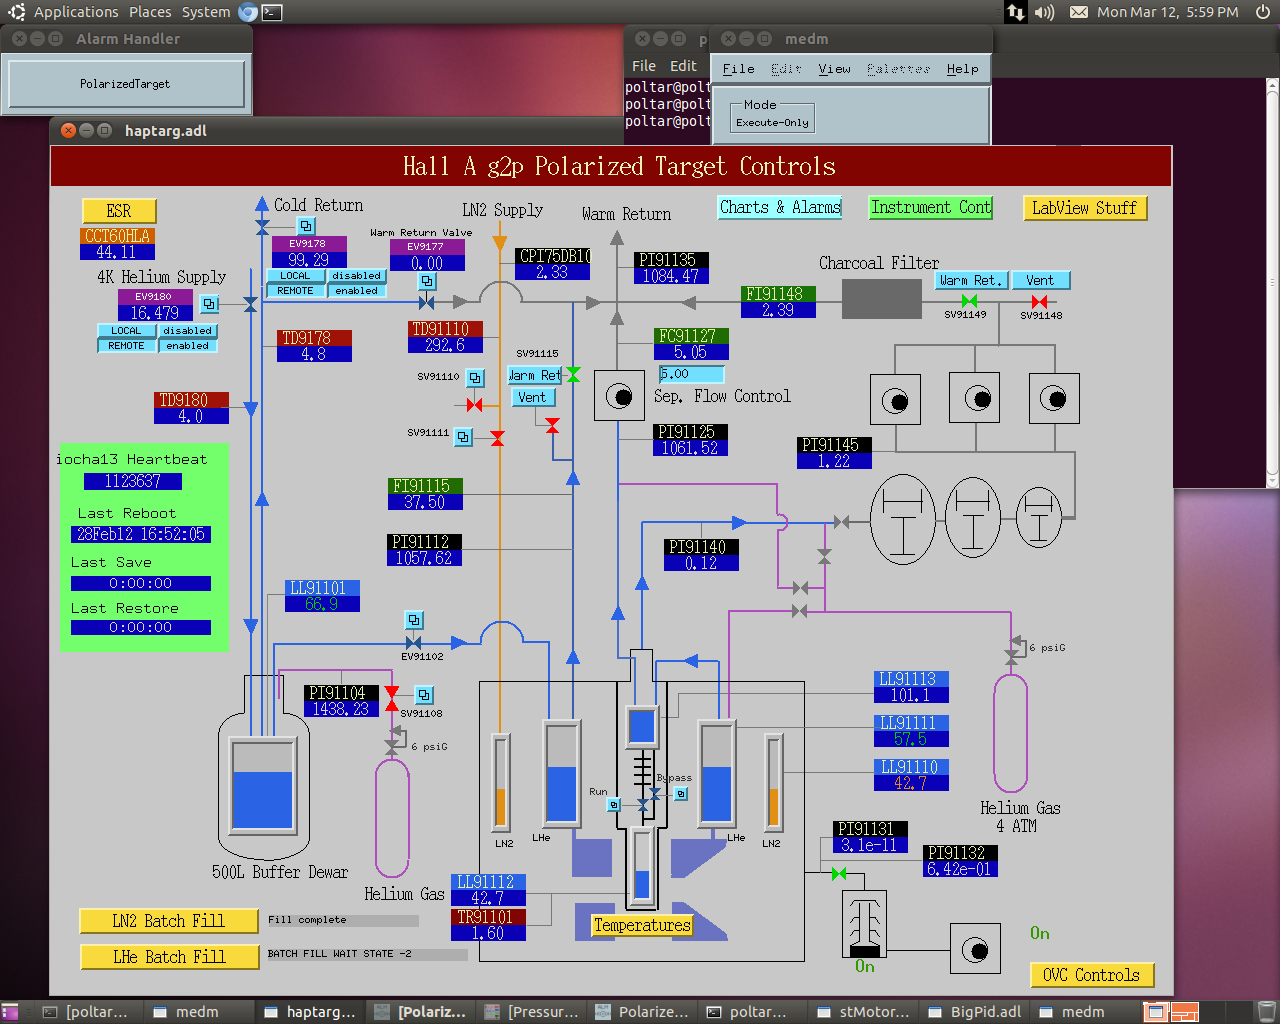Open related display icon above EV91102
The width and height of the screenshot is (1280, 1024).
click(x=414, y=620)
